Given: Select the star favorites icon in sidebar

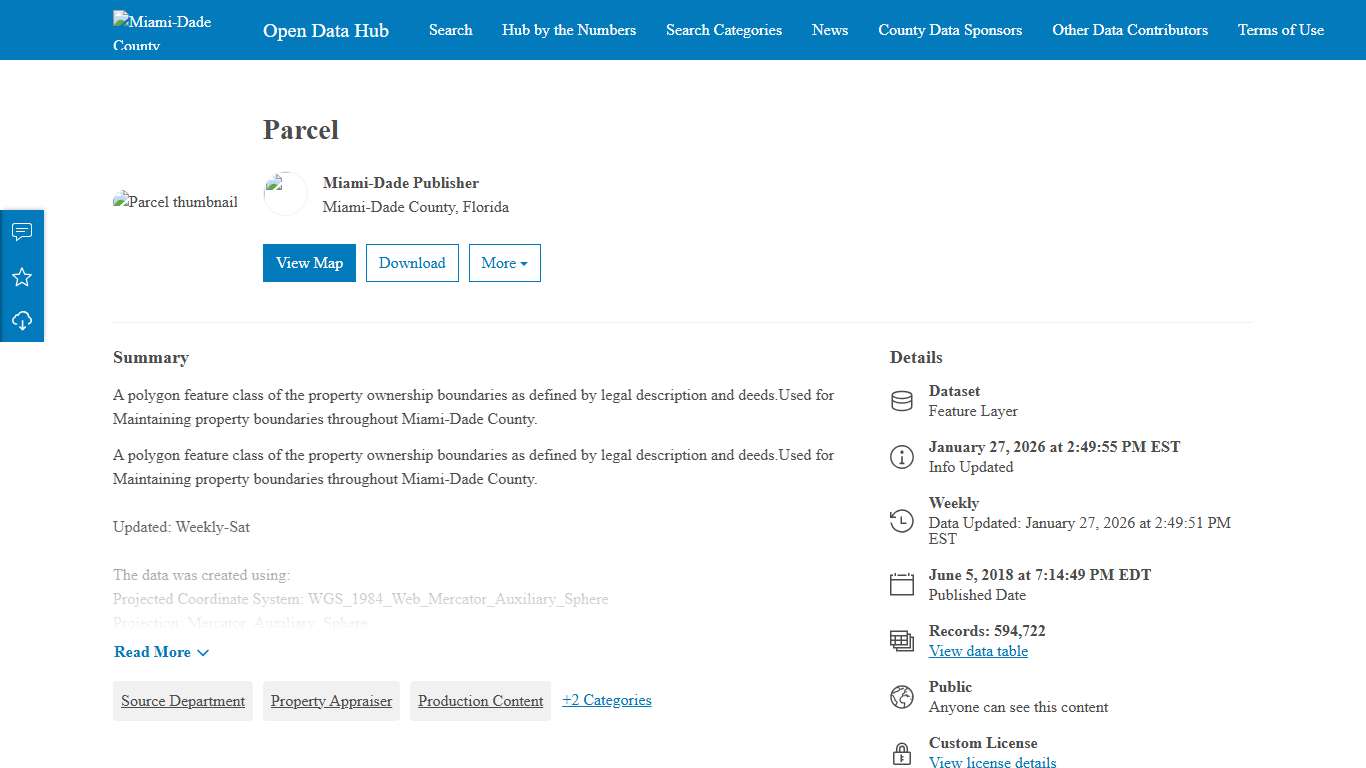Looking at the screenshot, I should click(22, 276).
